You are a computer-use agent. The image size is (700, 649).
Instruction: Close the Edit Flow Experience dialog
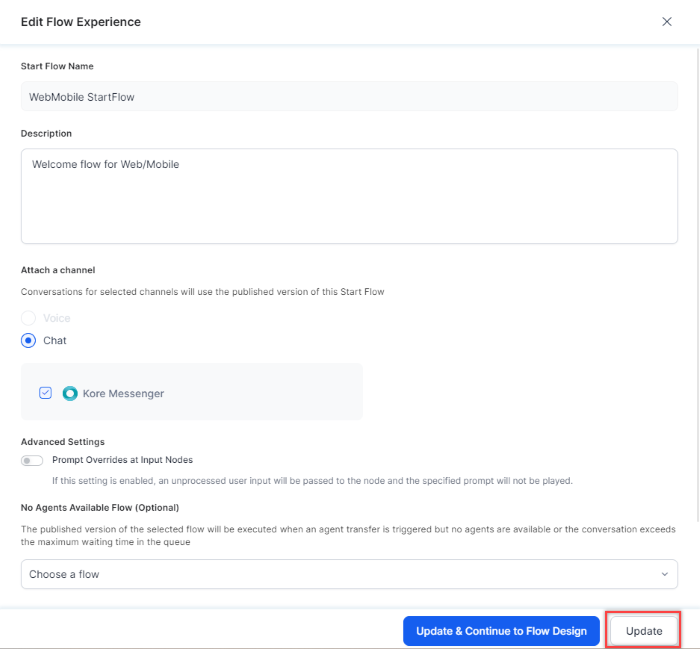click(x=667, y=22)
